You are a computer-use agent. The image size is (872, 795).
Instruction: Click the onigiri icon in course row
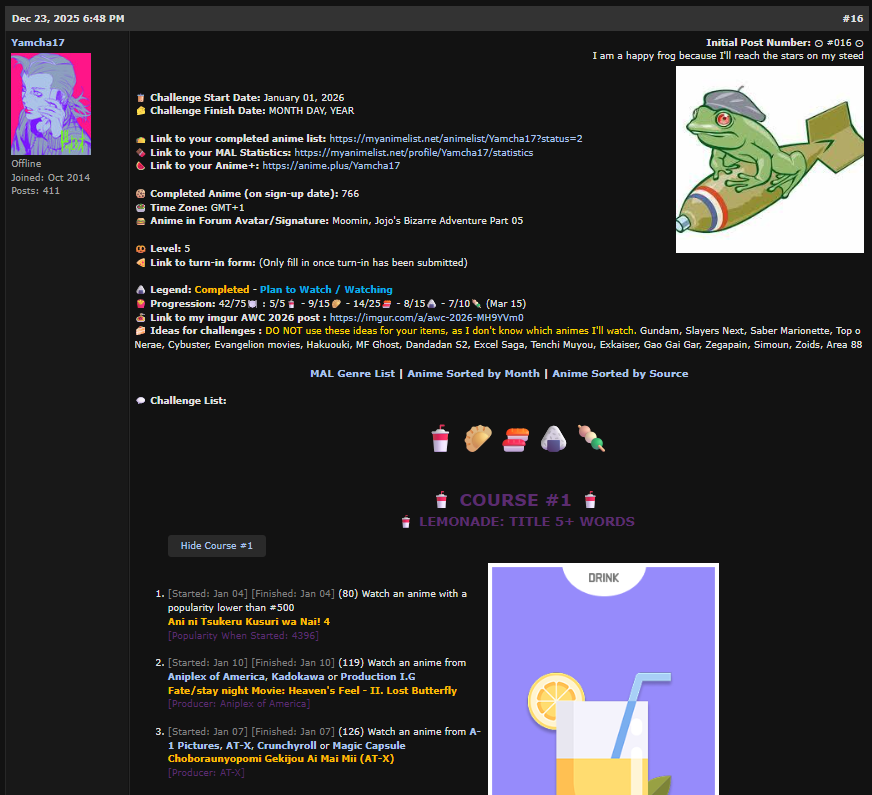point(553,439)
